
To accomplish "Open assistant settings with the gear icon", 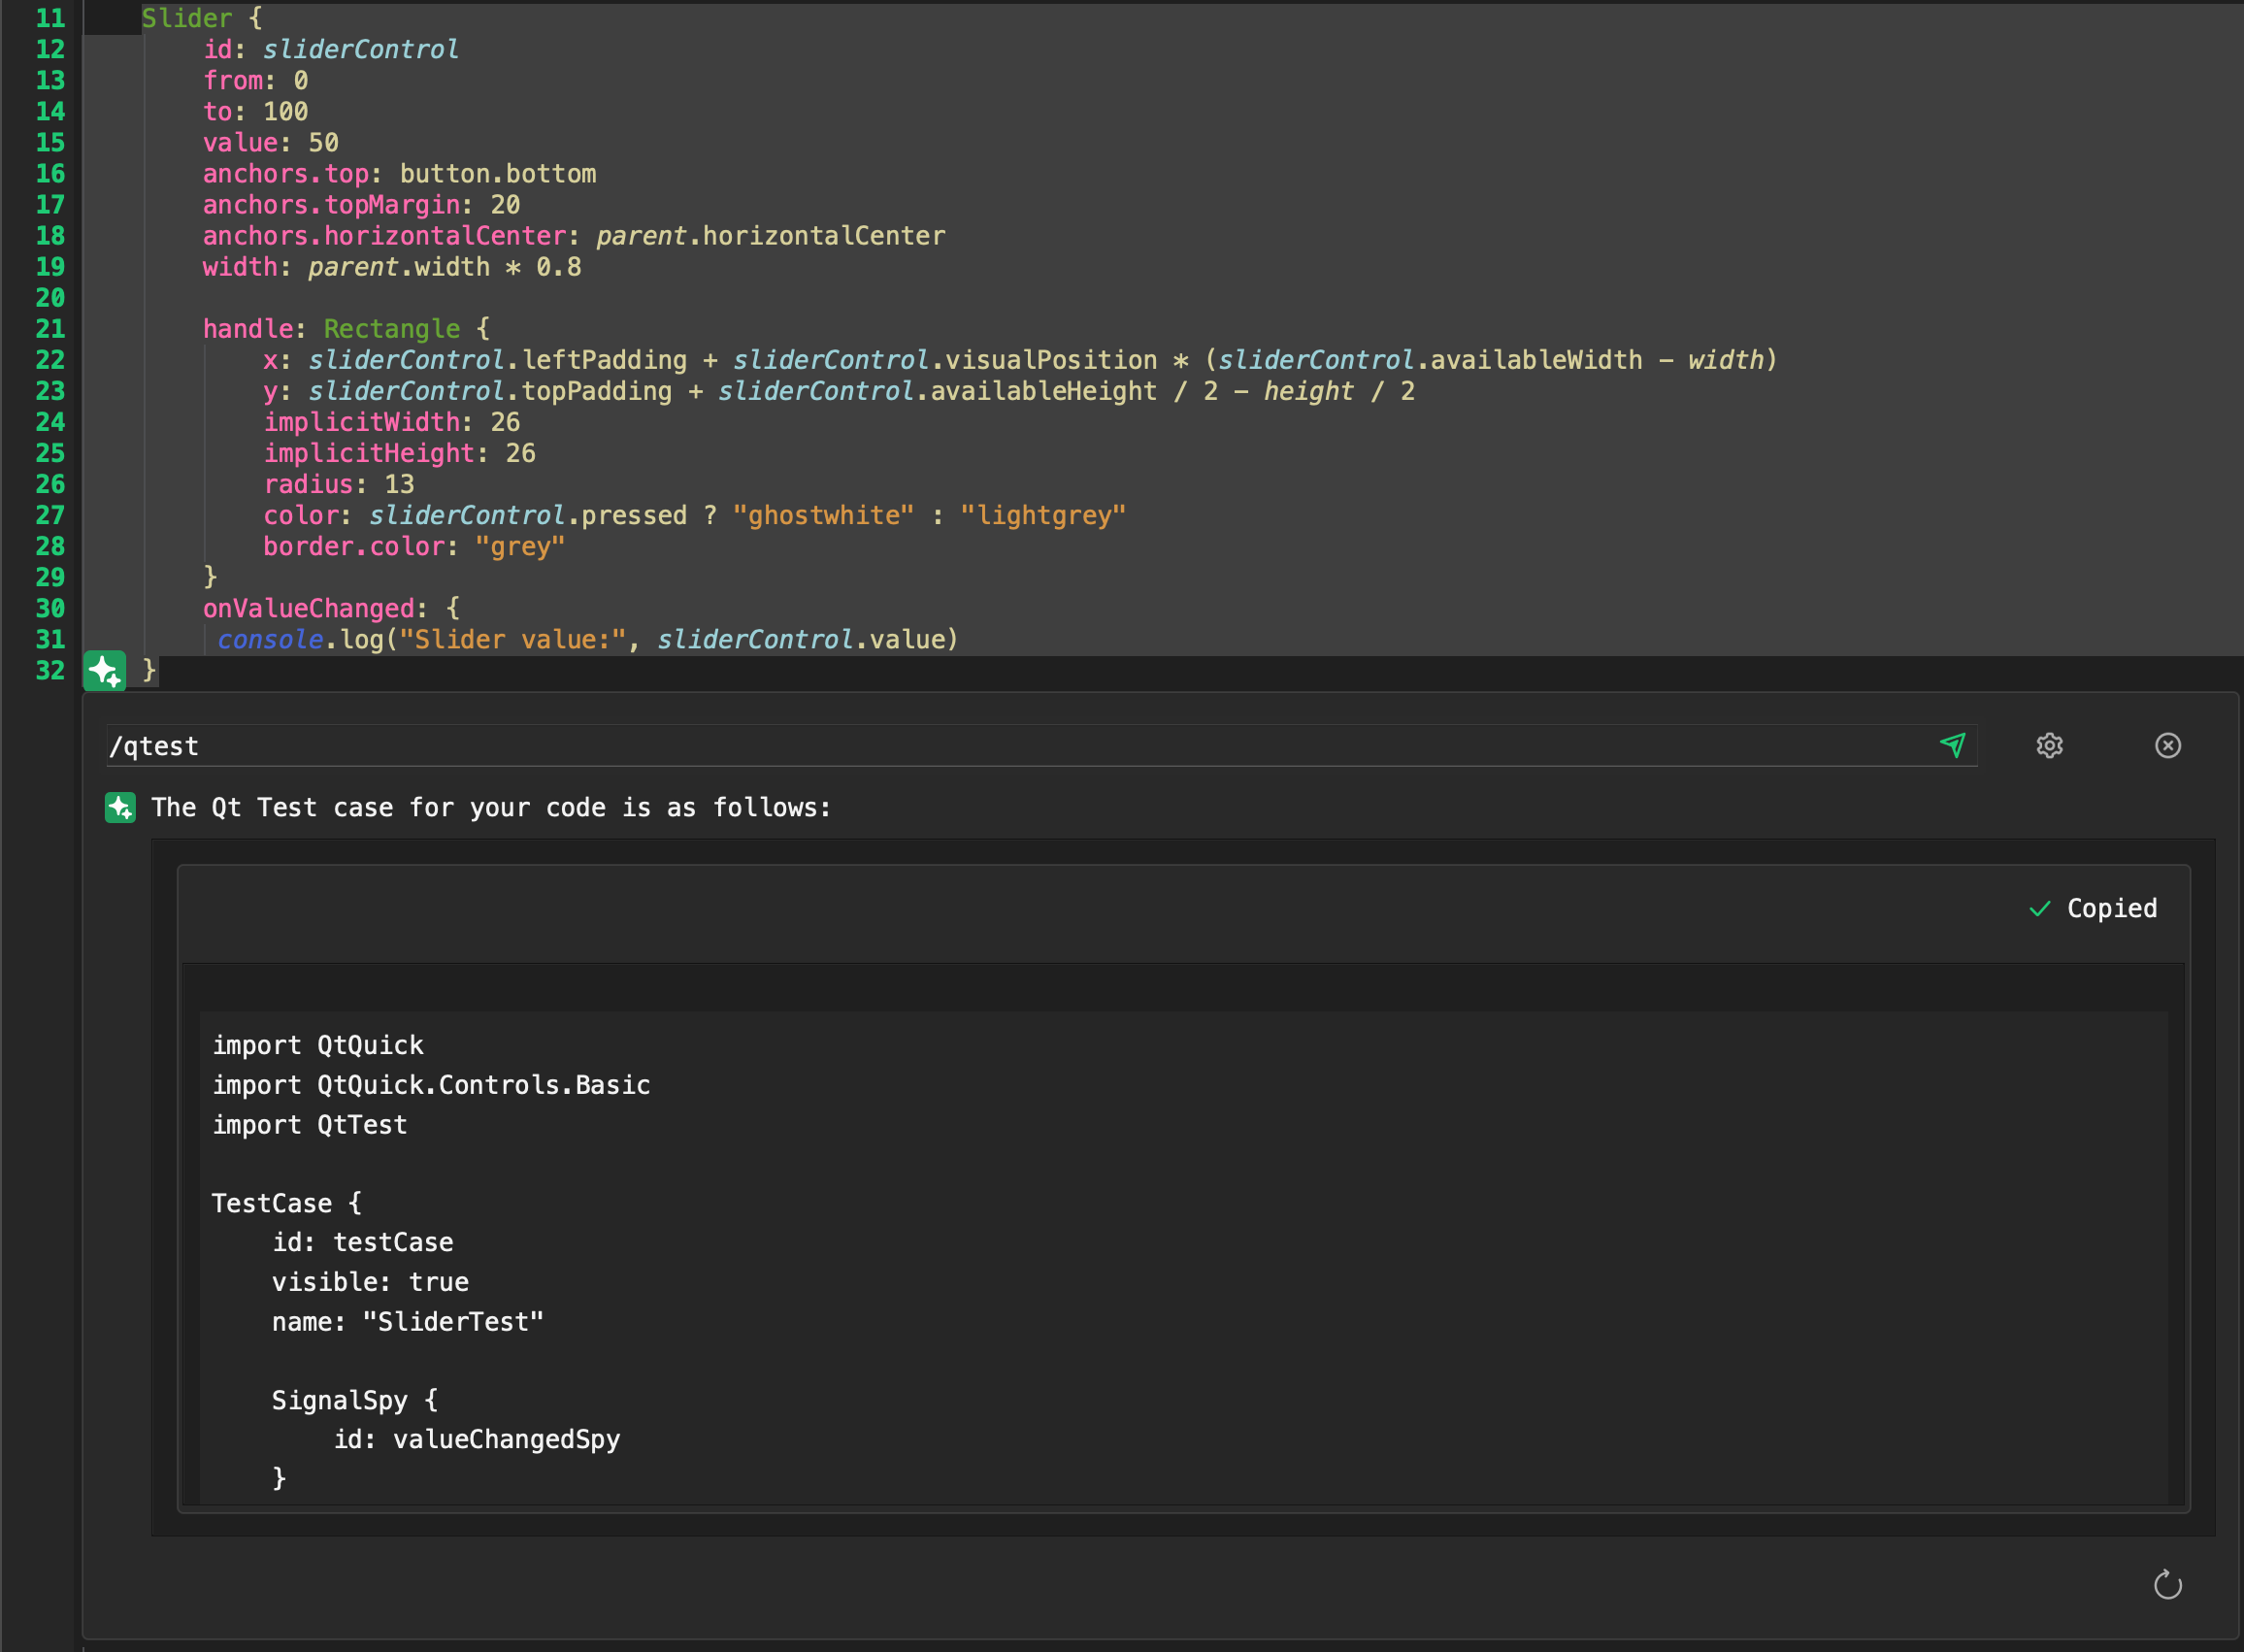I will pos(2048,745).
